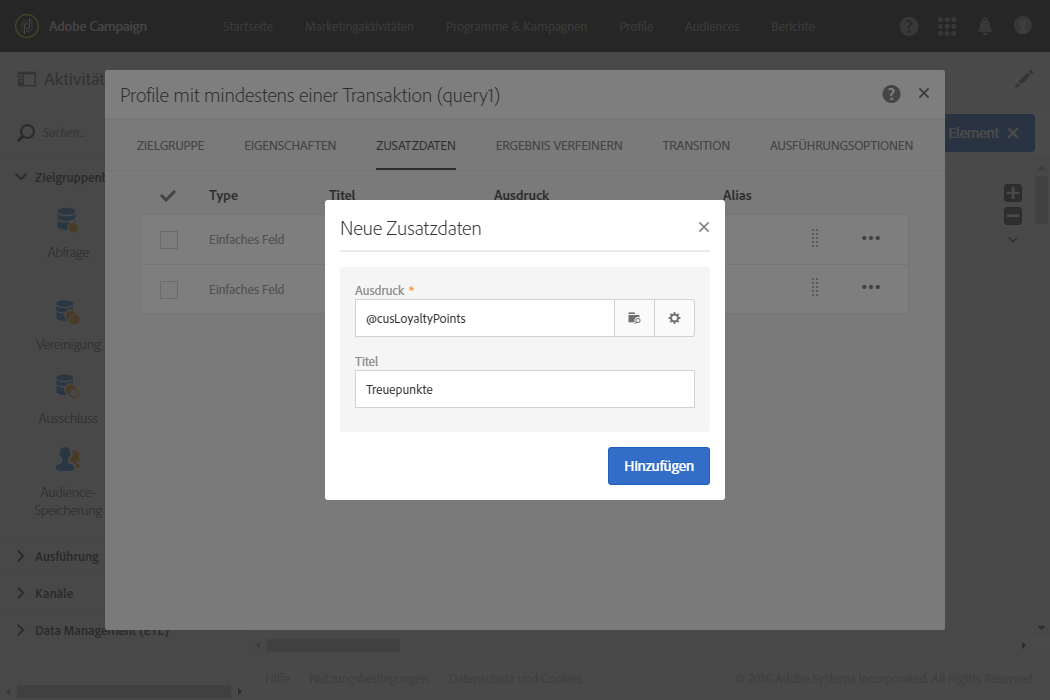Click the pencil edit icon
The image size is (1050, 700).
tap(1023, 79)
